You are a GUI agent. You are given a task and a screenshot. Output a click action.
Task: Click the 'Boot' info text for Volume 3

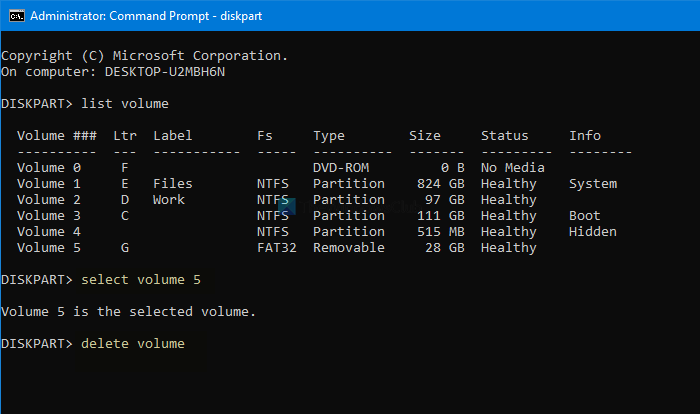pyautogui.click(x=585, y=216)
